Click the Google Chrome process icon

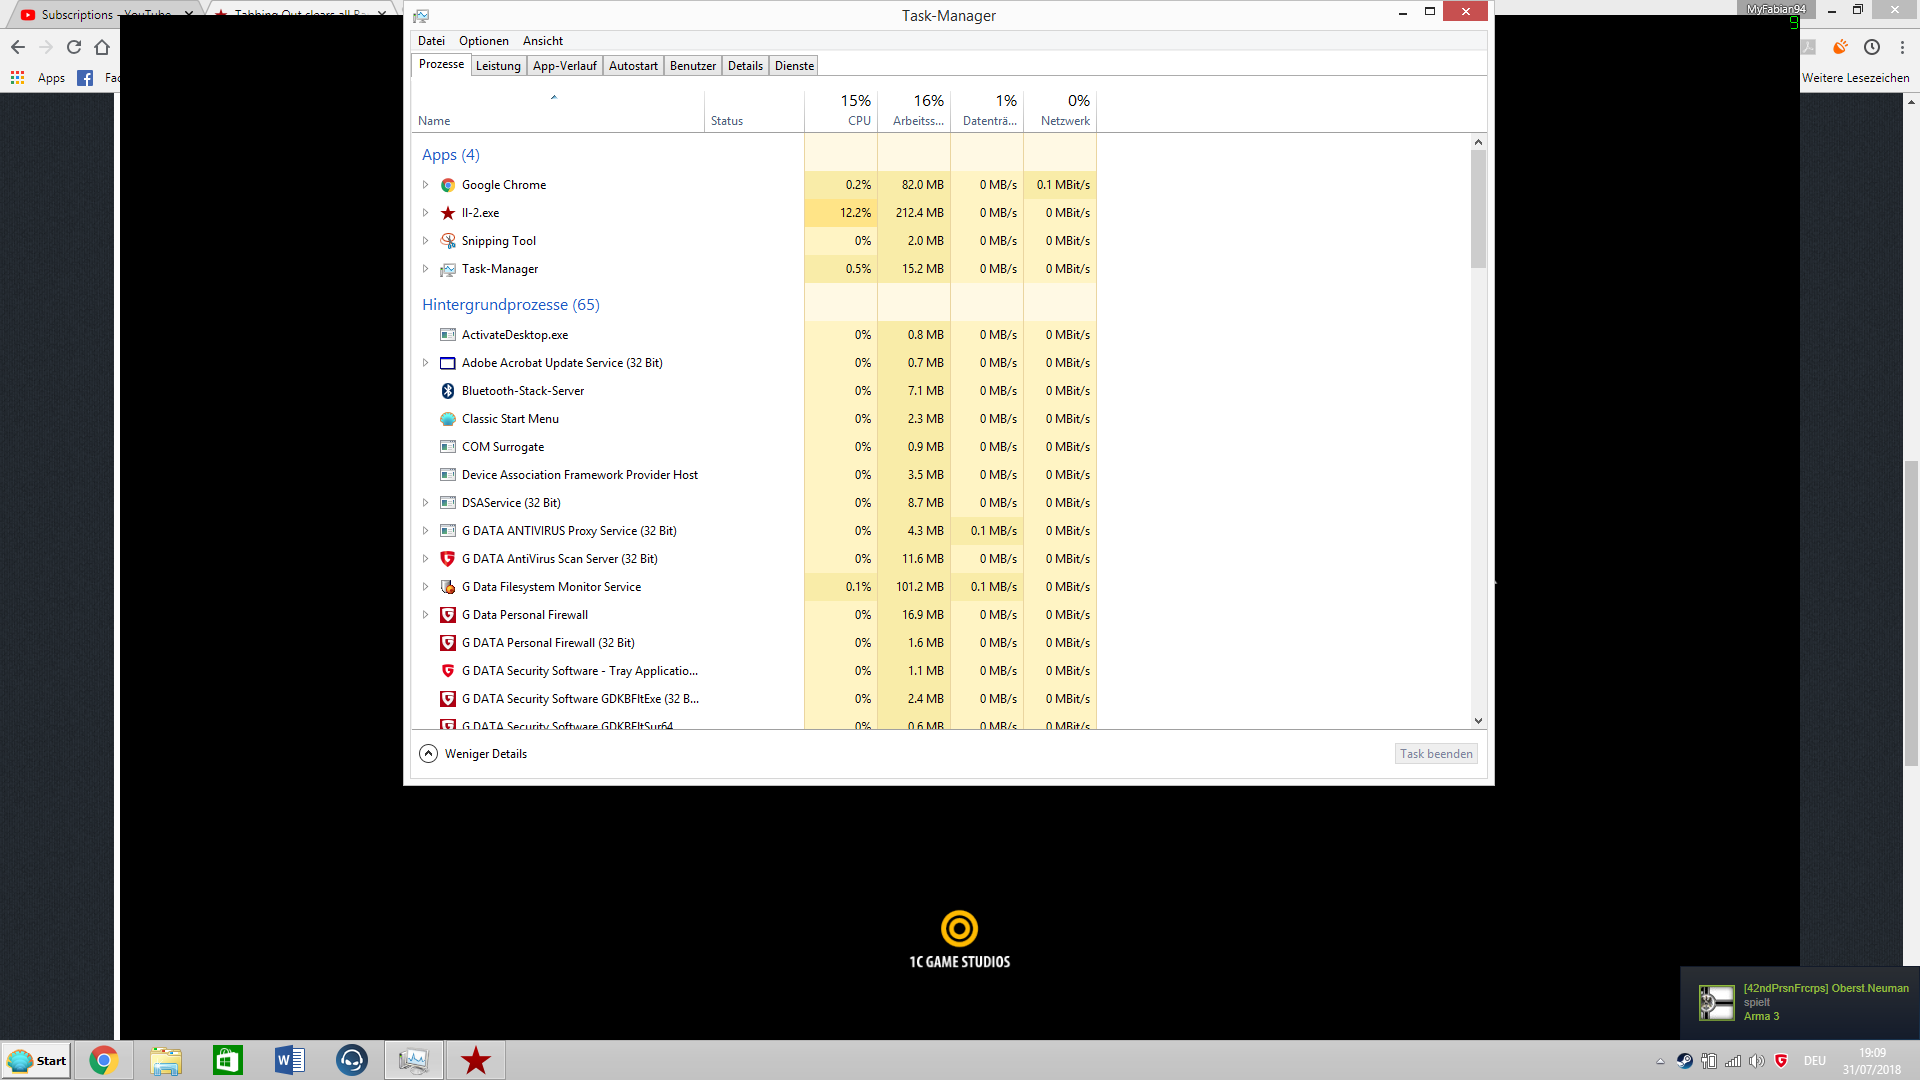click(x=448, y=185)
